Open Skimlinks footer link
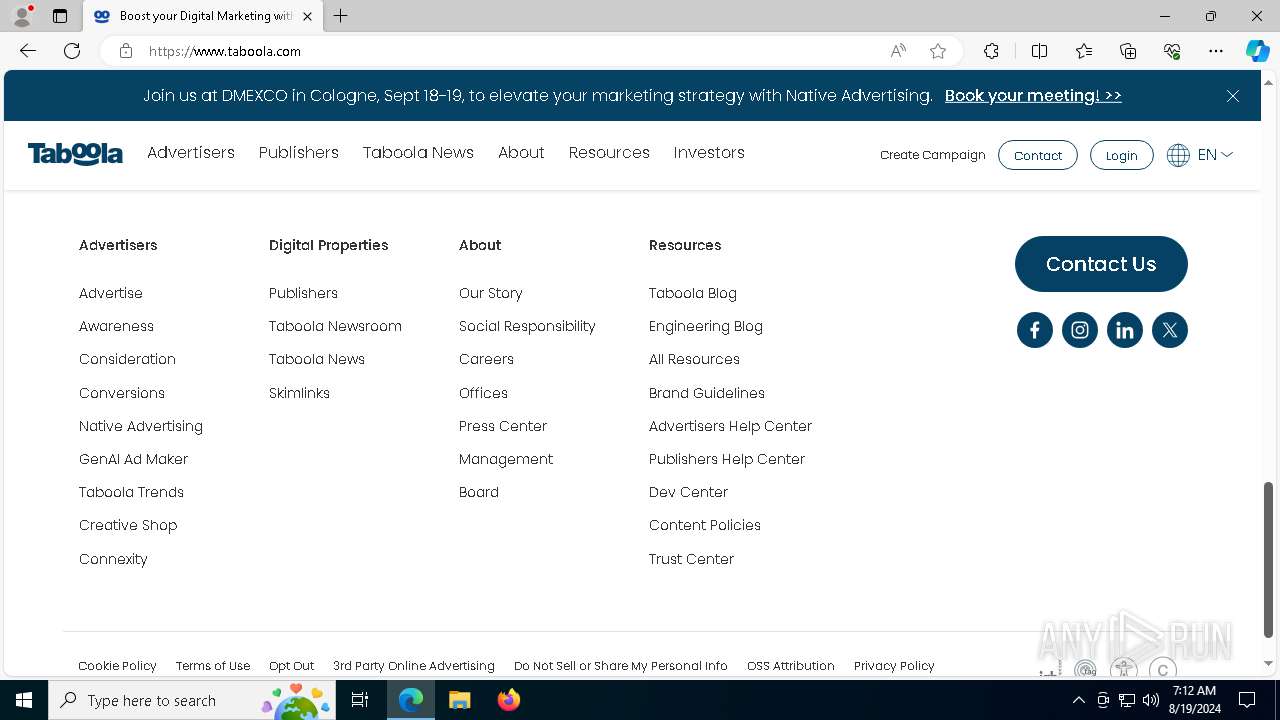The width and height of the screenshot is (1280, 720). (x=299, y=393)
